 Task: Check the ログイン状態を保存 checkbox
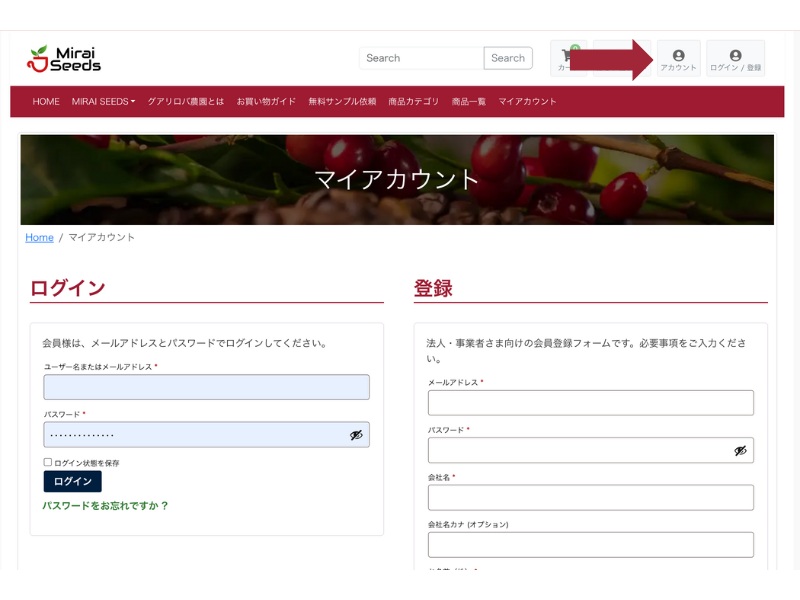tap(48, 462)
